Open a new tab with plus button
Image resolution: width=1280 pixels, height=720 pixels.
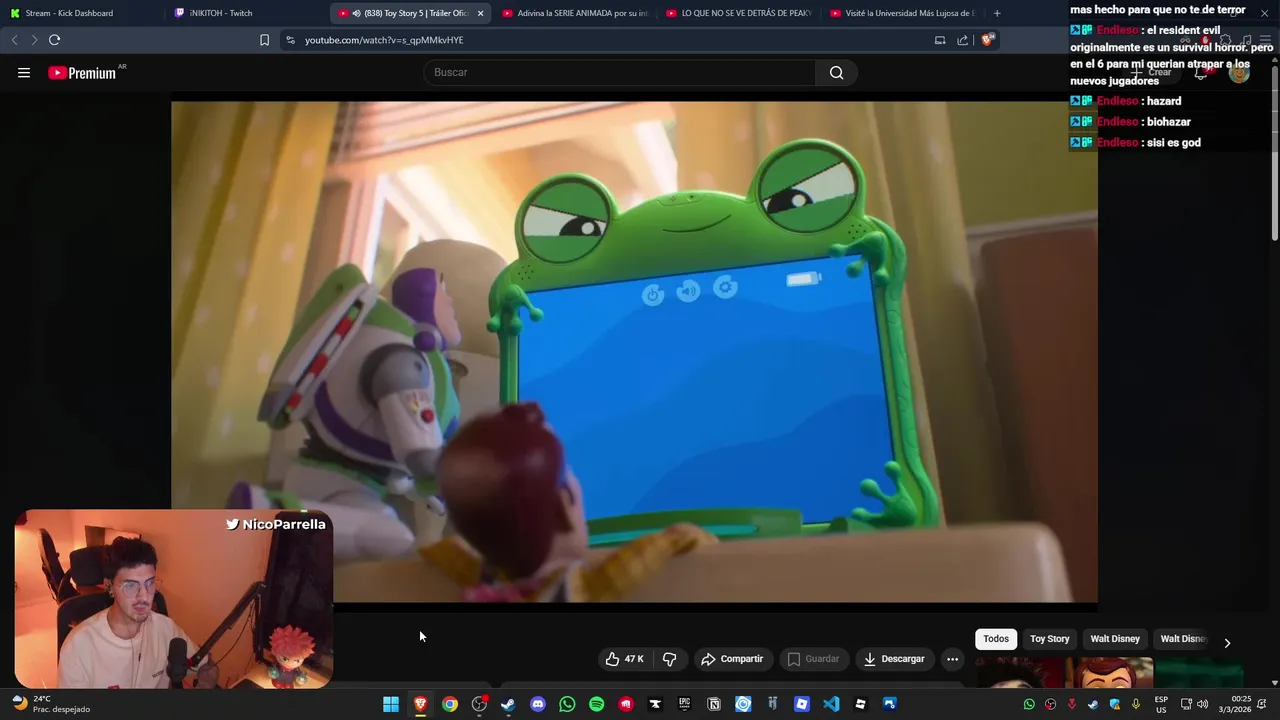tap(997, 13)
